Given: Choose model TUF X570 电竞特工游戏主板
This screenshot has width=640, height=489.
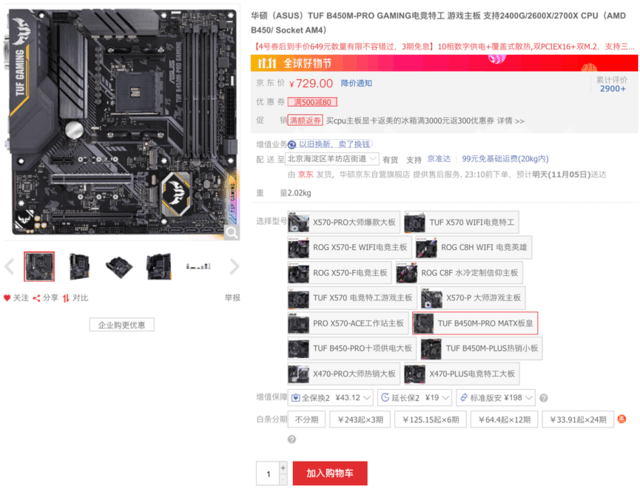Looking at the screenshot, I should [352, 298].
